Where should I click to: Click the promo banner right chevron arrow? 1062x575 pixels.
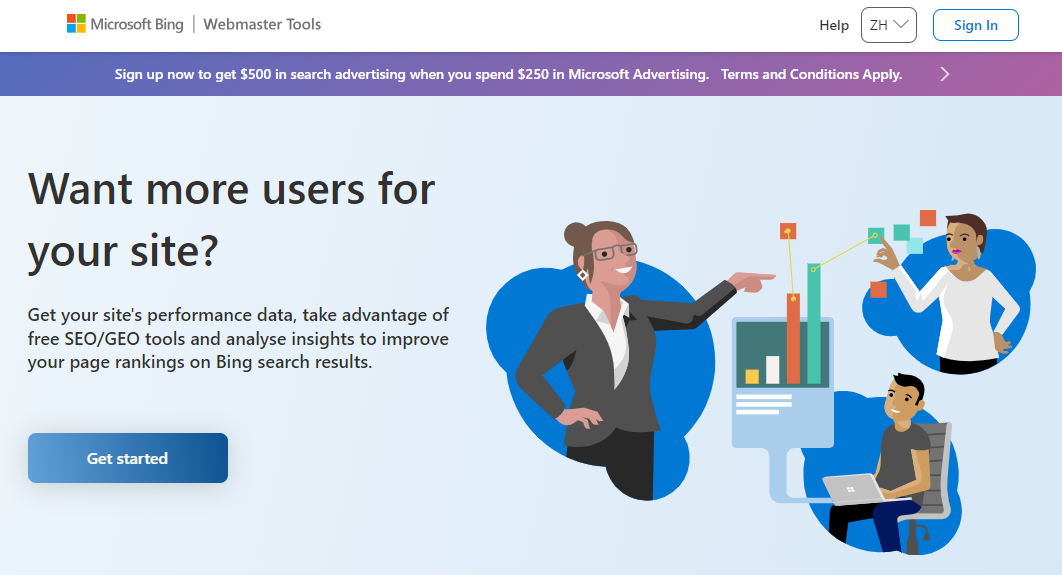pyautogui.click(x=945, y=74)
